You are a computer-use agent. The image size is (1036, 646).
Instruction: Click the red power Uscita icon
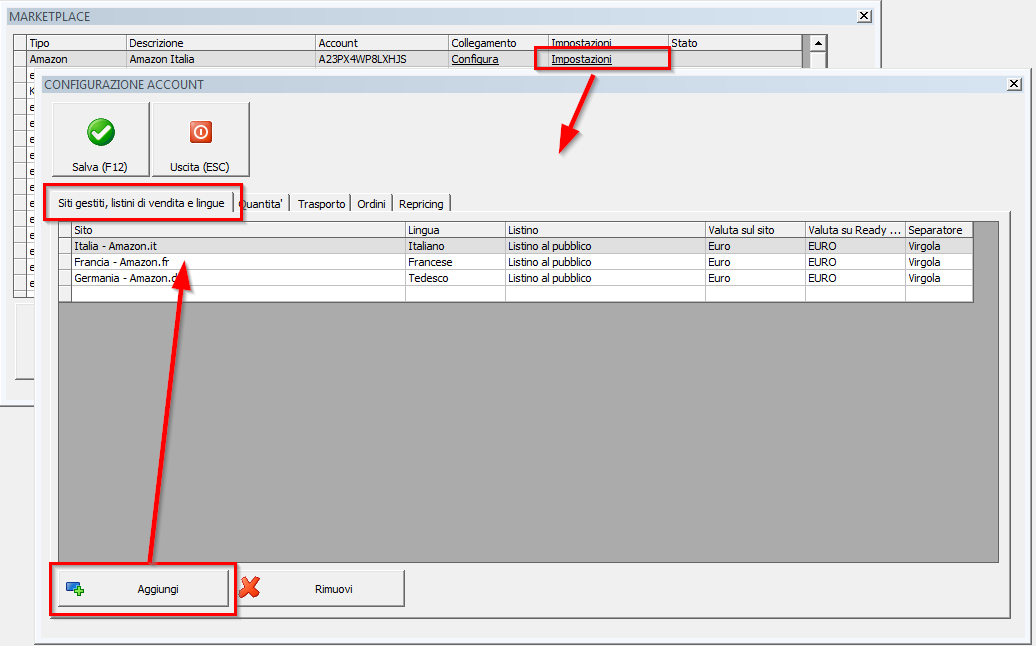pyautogui.click(x=200, y=131)
